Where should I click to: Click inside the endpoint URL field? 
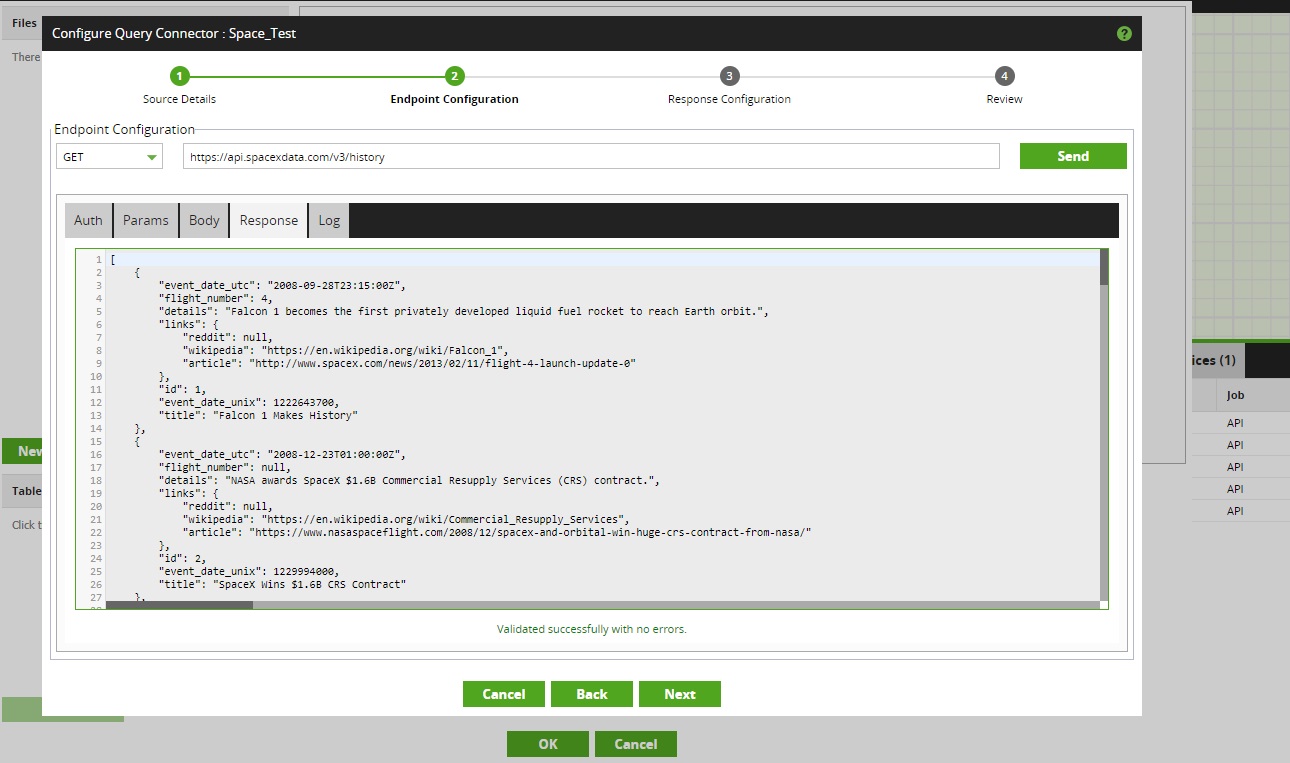pyautogui.click(x=590, y=156)
